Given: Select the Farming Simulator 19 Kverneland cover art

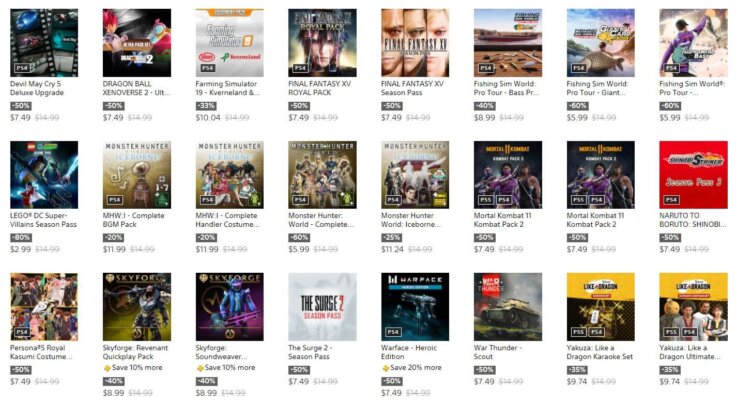Looking at the screenshot, I should click(229, 43).
